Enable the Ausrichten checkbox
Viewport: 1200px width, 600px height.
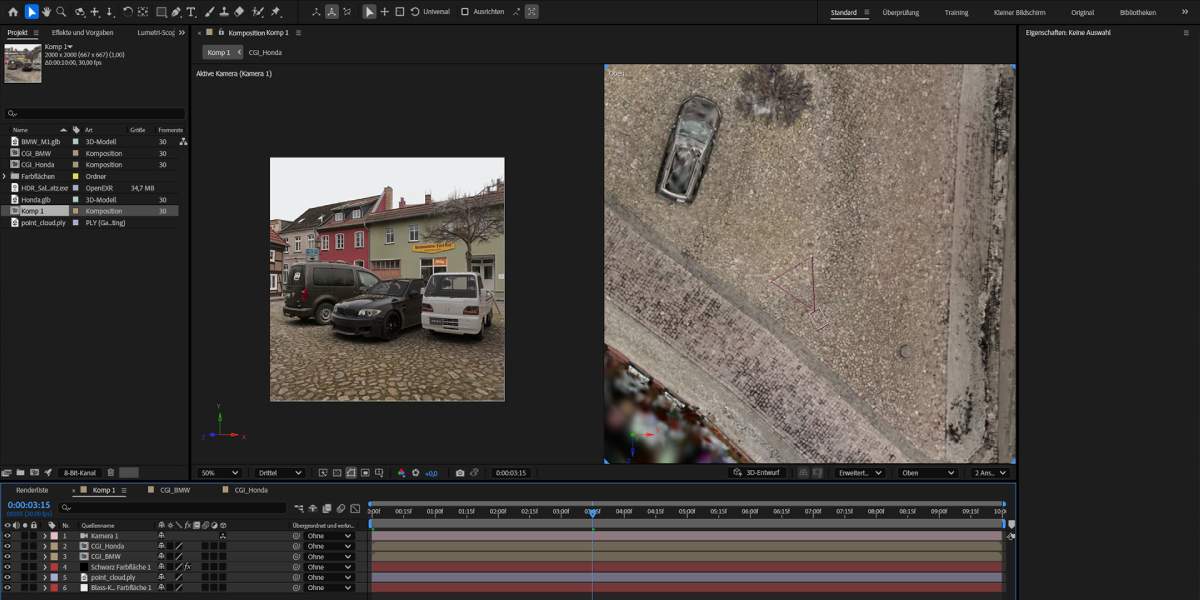coord(465,12)
